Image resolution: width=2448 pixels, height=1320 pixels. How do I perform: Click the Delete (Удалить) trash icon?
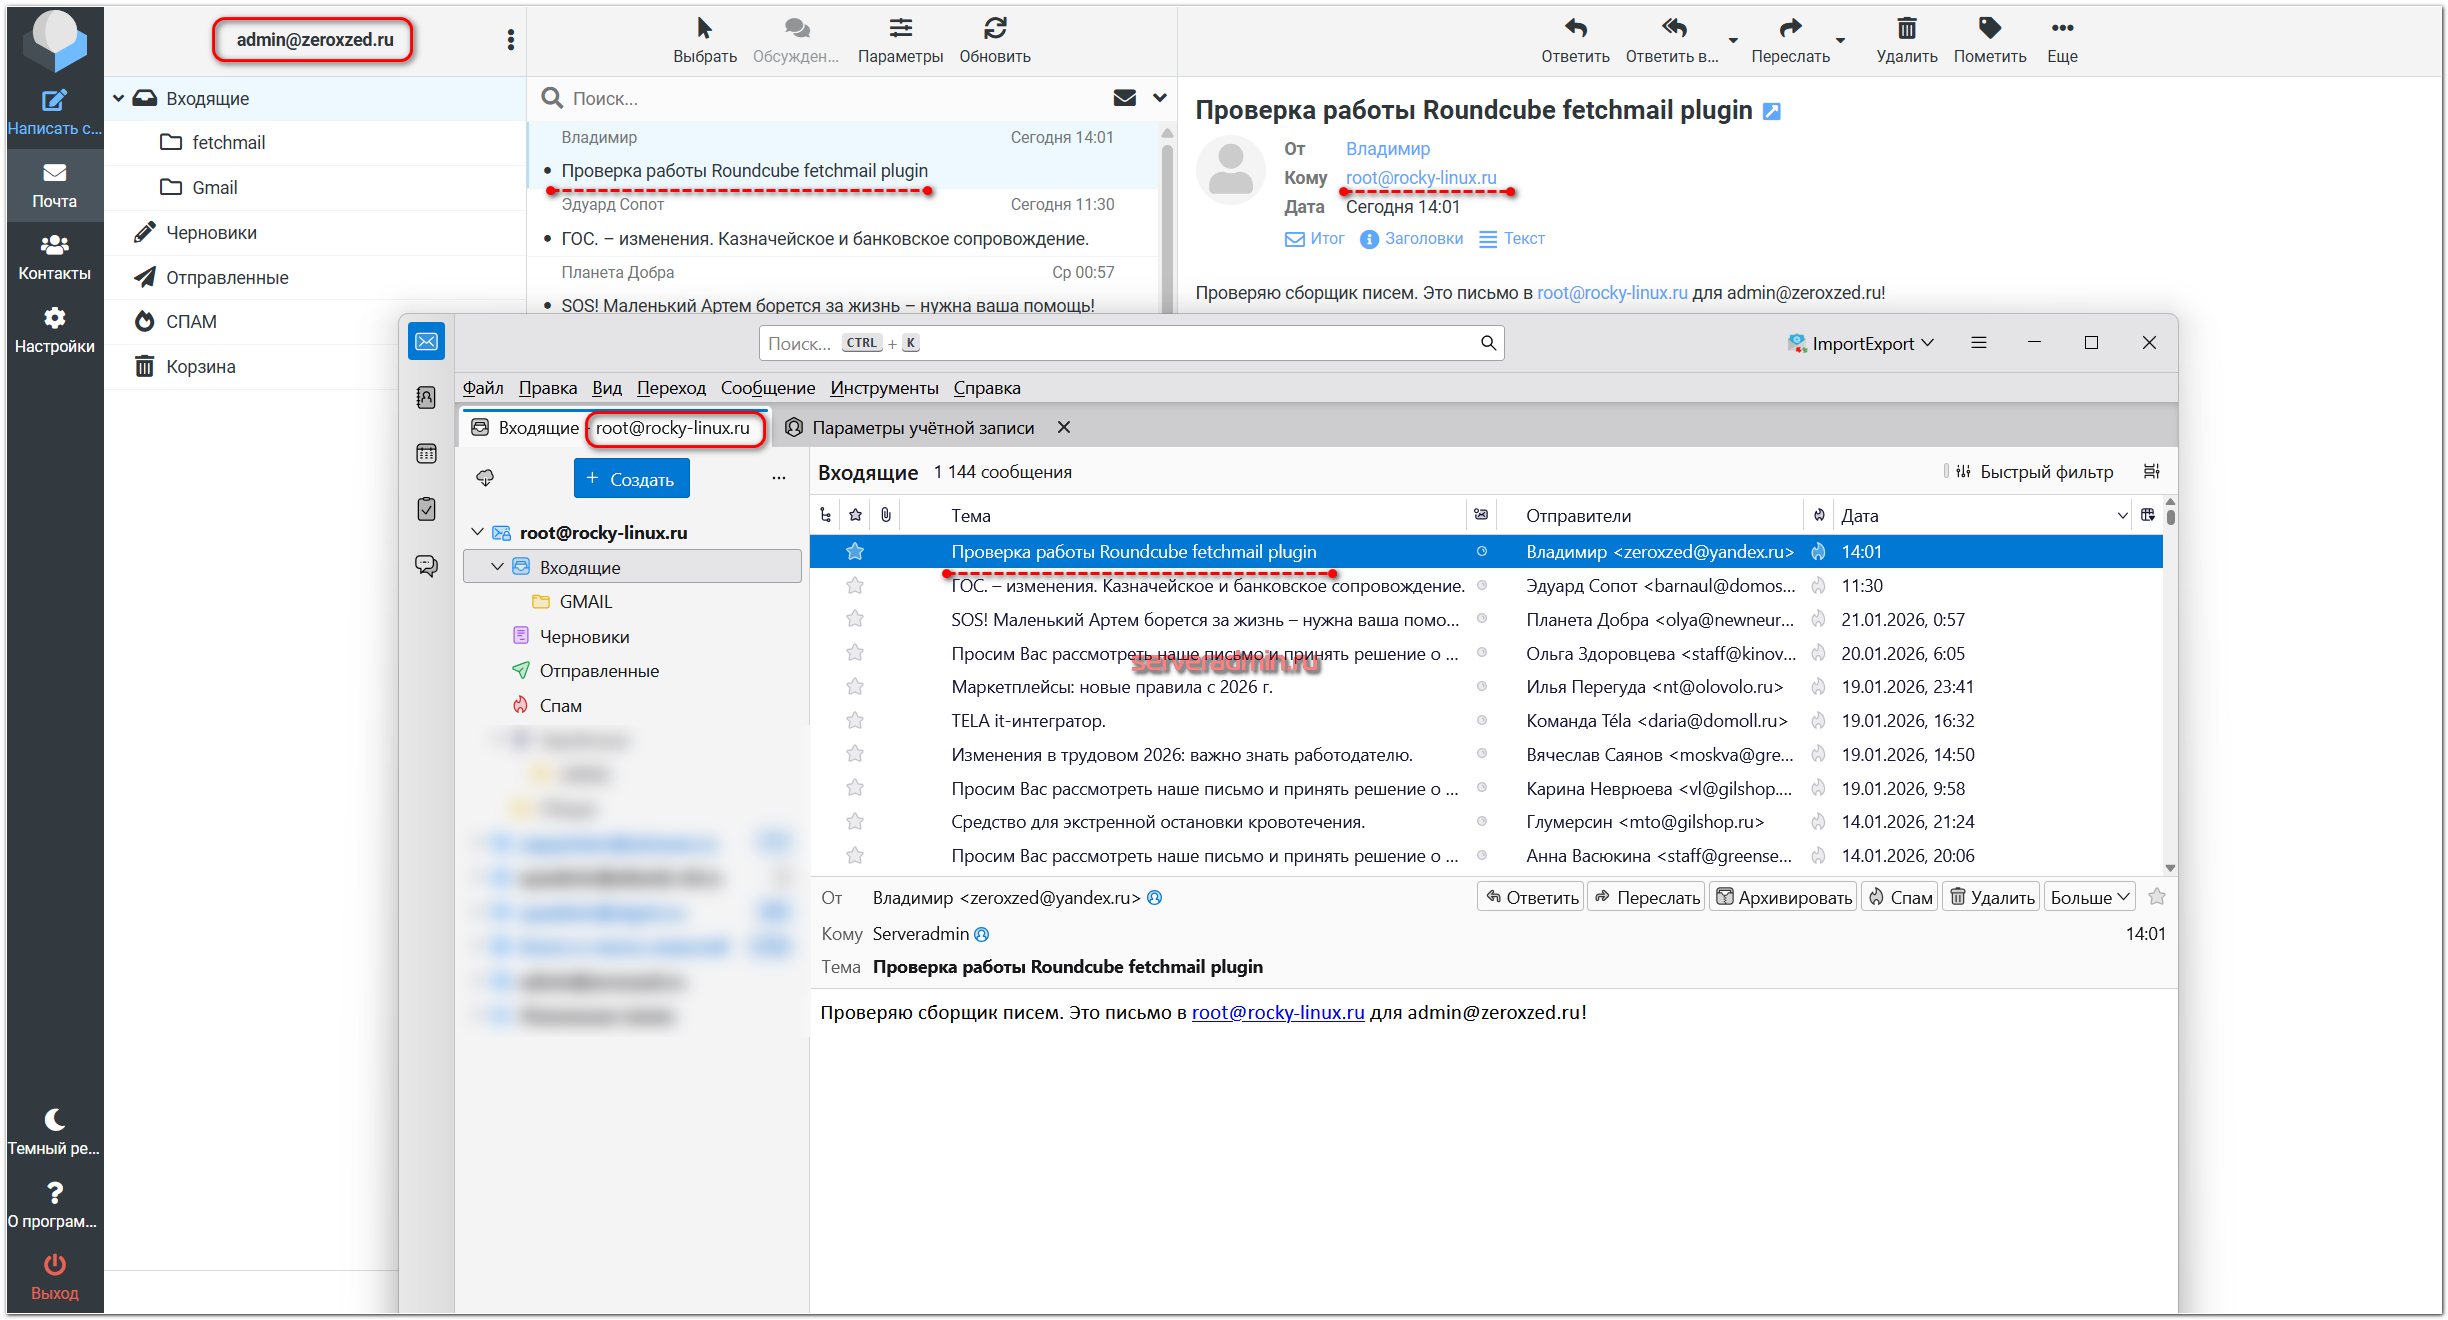pos(1906,29)
